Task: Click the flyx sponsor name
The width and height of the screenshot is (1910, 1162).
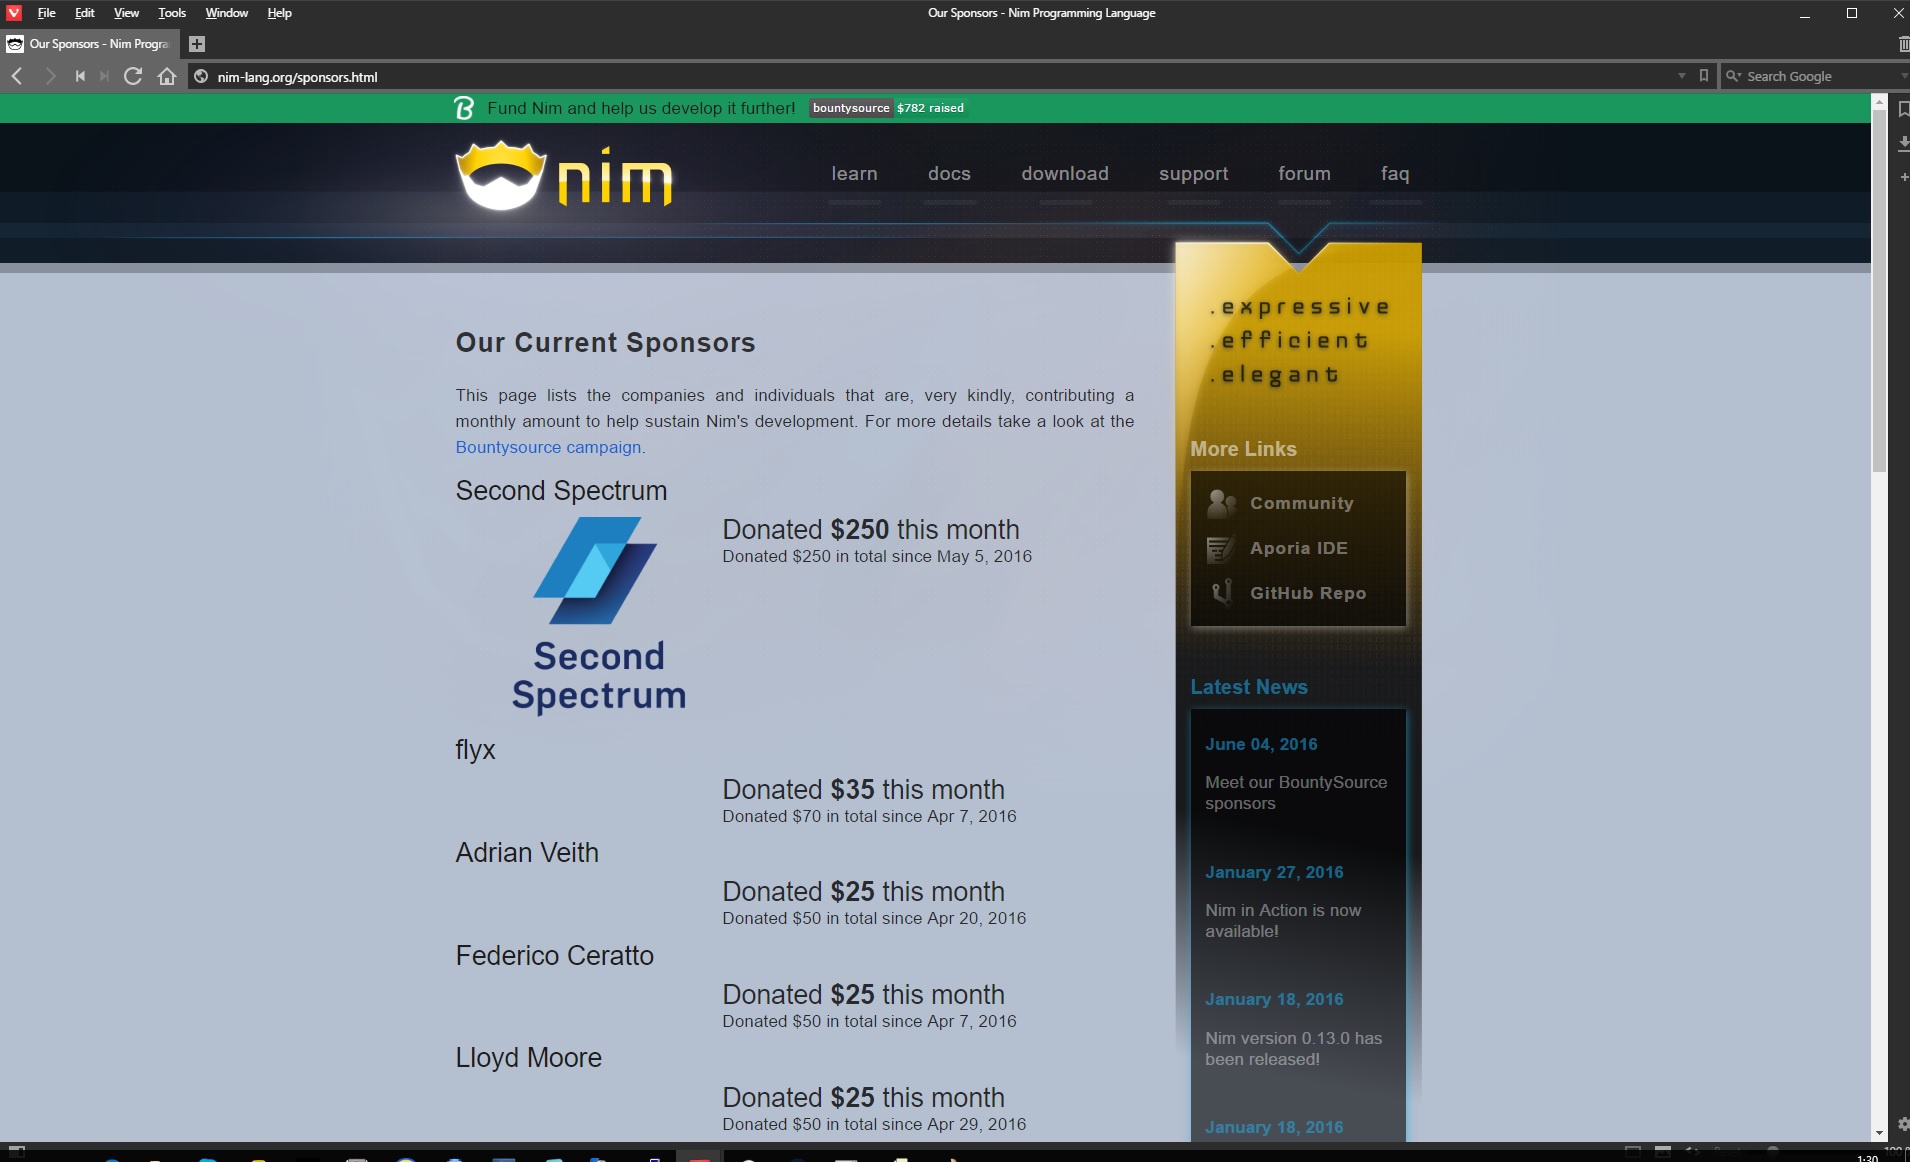Action: tap(475, 750)
